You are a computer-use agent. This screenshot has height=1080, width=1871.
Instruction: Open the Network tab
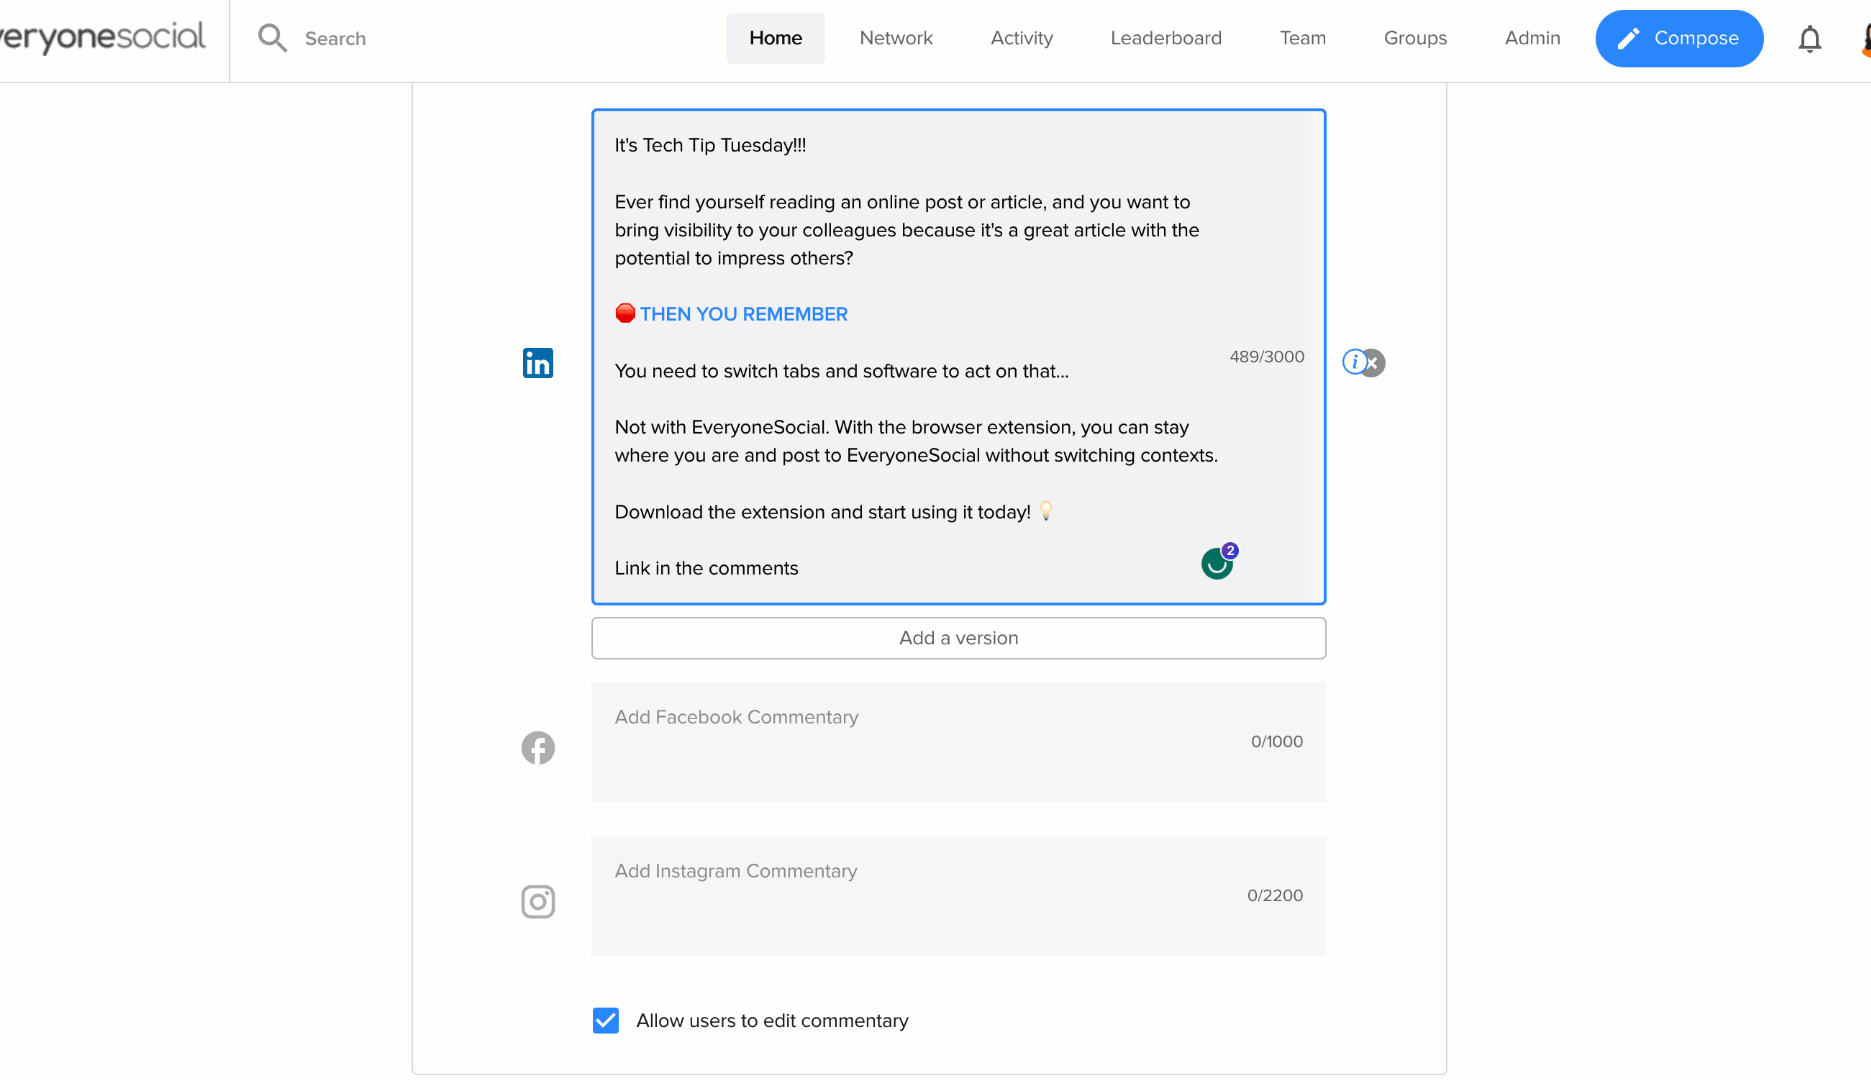(896, 38)
